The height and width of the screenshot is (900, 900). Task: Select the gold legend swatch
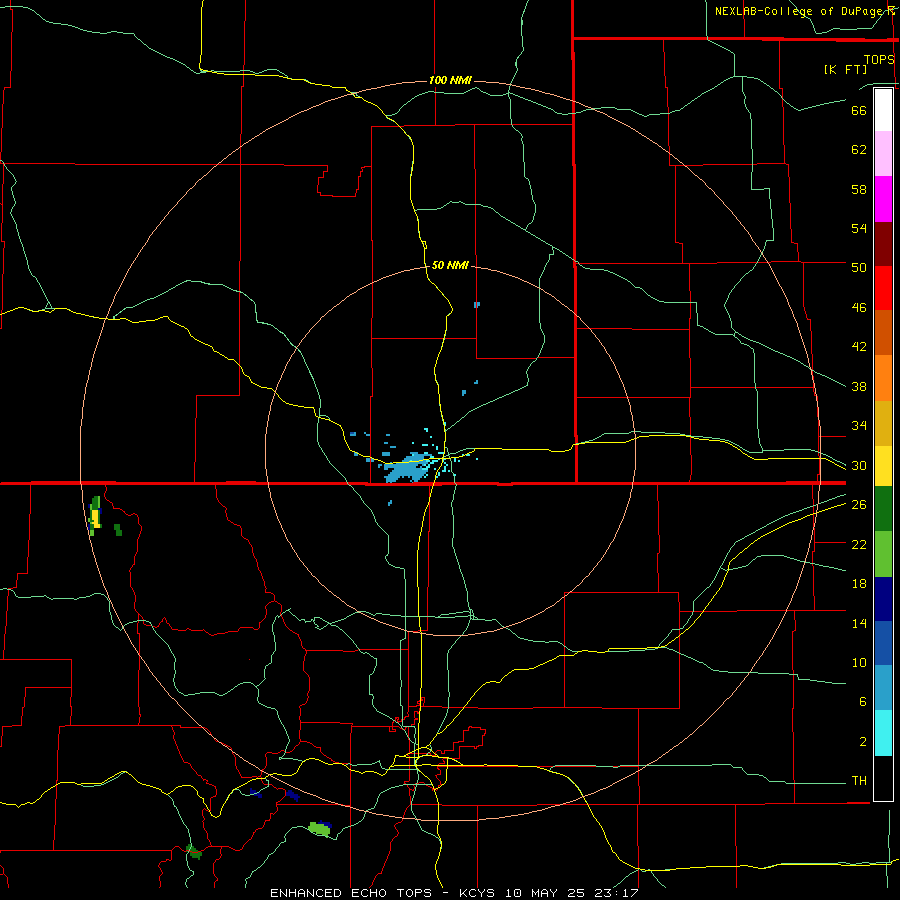pyautogui.click(x=883, y=423)
